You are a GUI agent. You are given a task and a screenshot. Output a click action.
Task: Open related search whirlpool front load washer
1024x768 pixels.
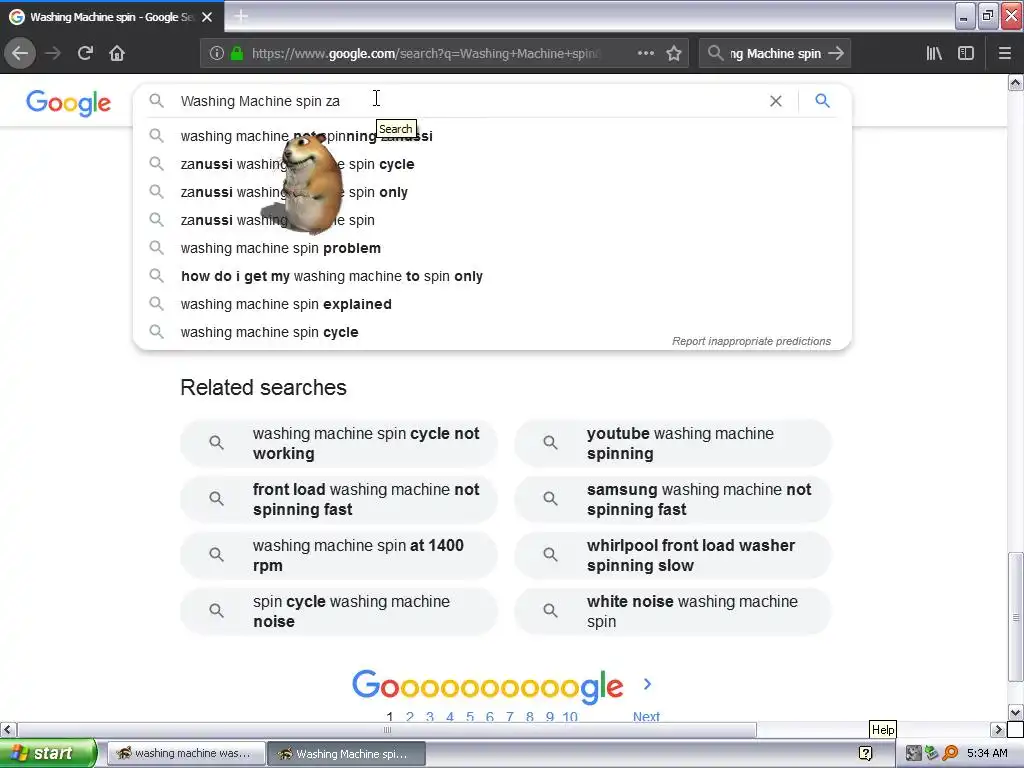(x=673, y=555)
